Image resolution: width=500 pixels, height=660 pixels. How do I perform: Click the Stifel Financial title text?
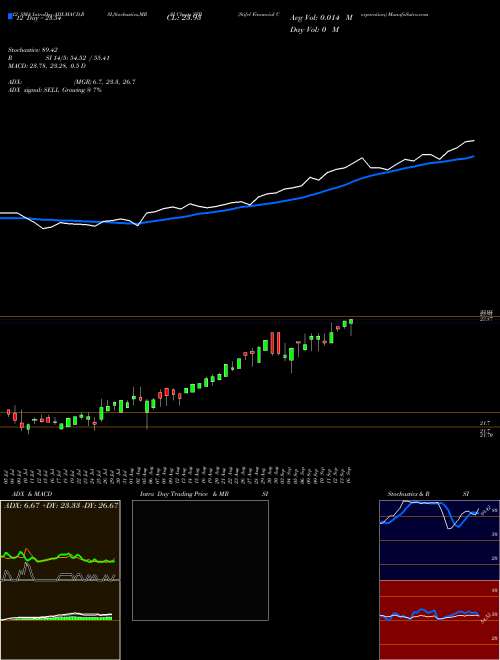258,14
